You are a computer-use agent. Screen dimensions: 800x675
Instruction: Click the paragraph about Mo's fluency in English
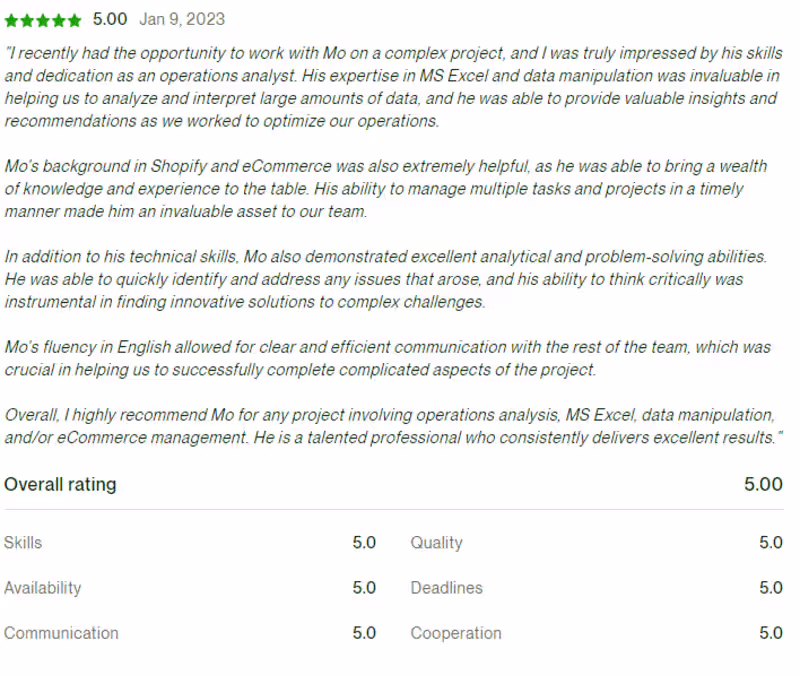(x=387, y=358)
